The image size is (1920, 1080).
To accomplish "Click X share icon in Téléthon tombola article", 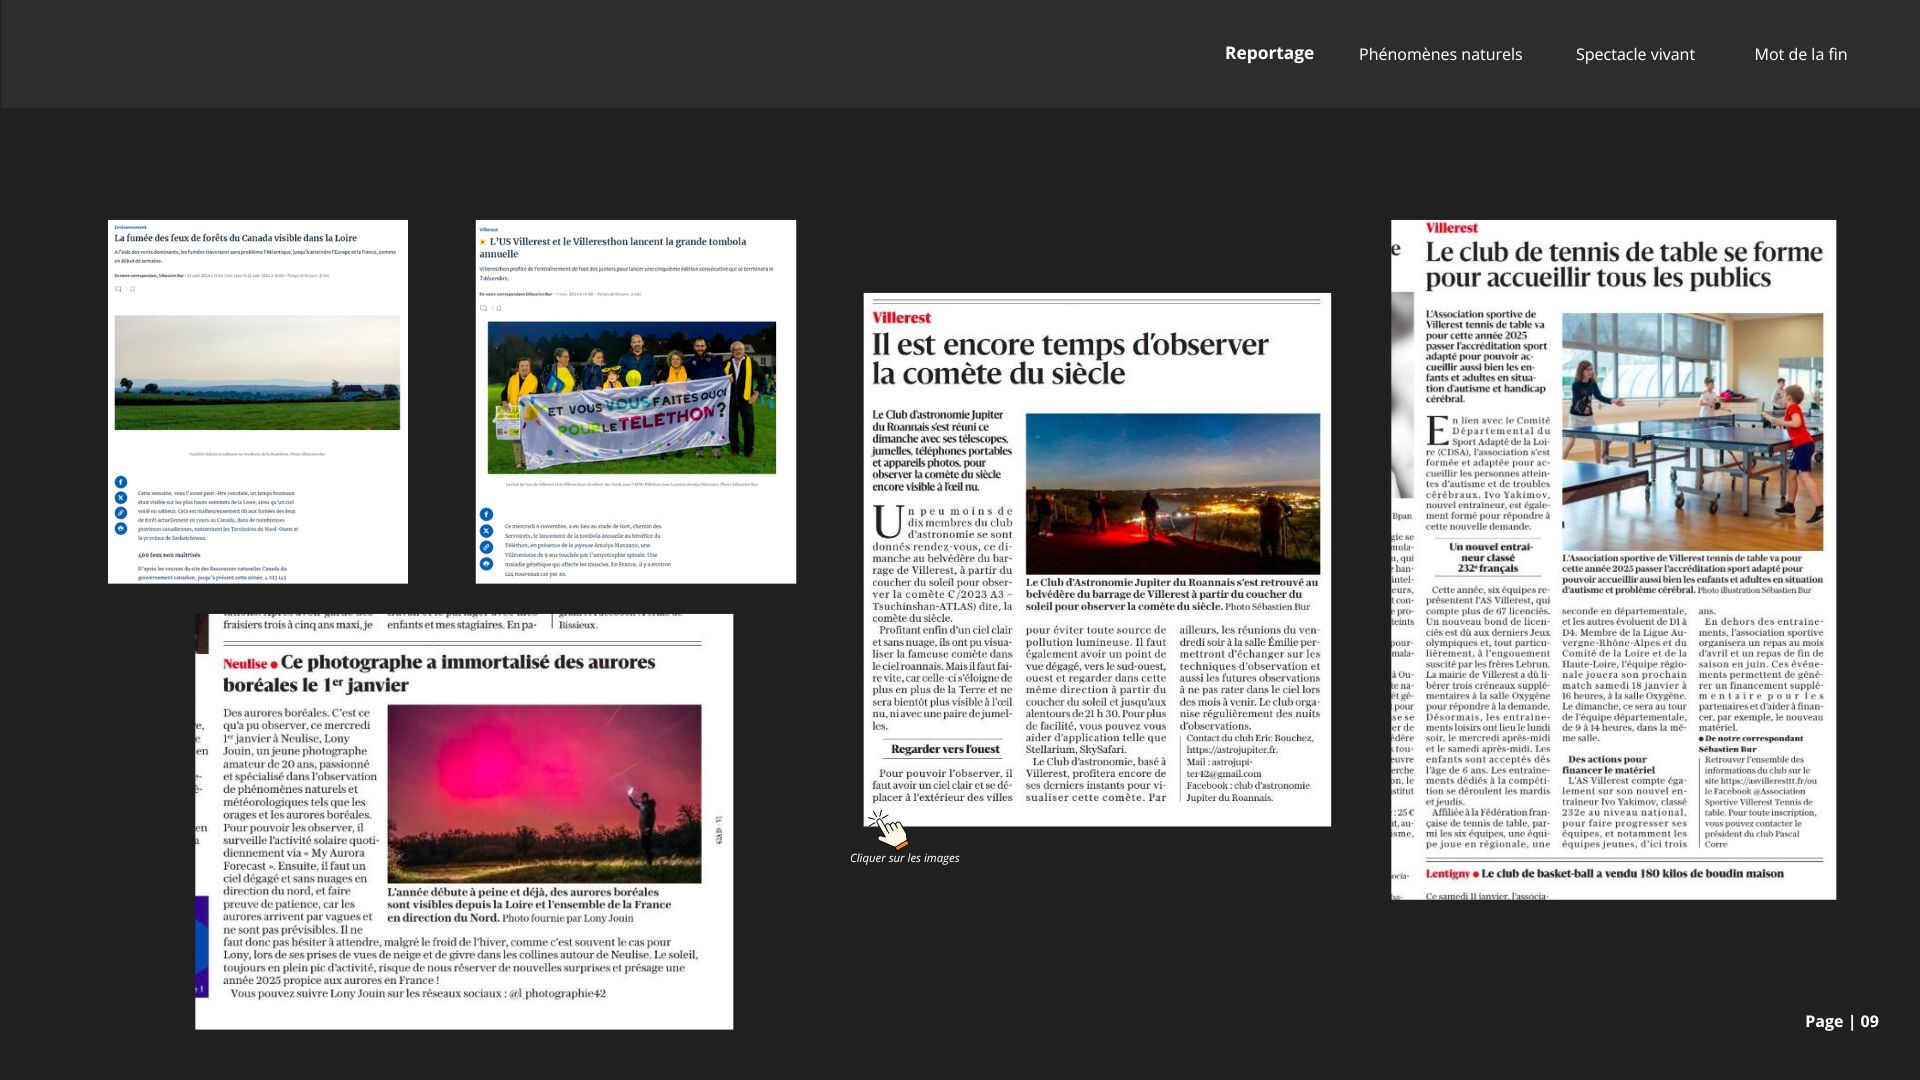I will click(x=486, y=531).
